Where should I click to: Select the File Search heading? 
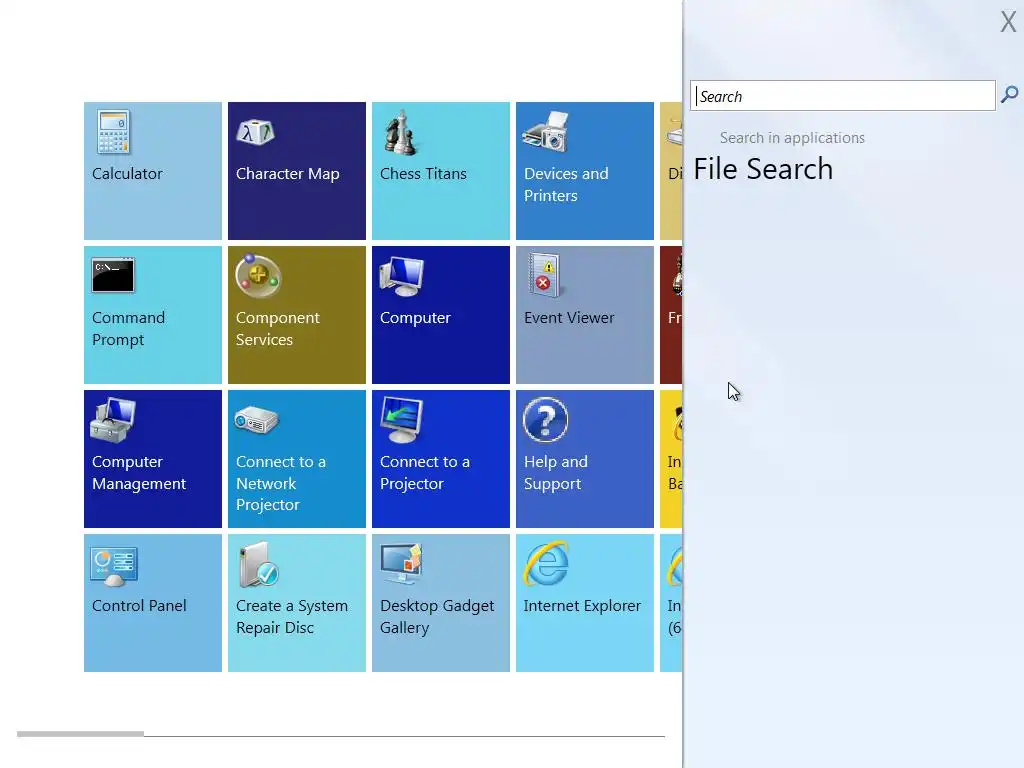tap(763, 169)
